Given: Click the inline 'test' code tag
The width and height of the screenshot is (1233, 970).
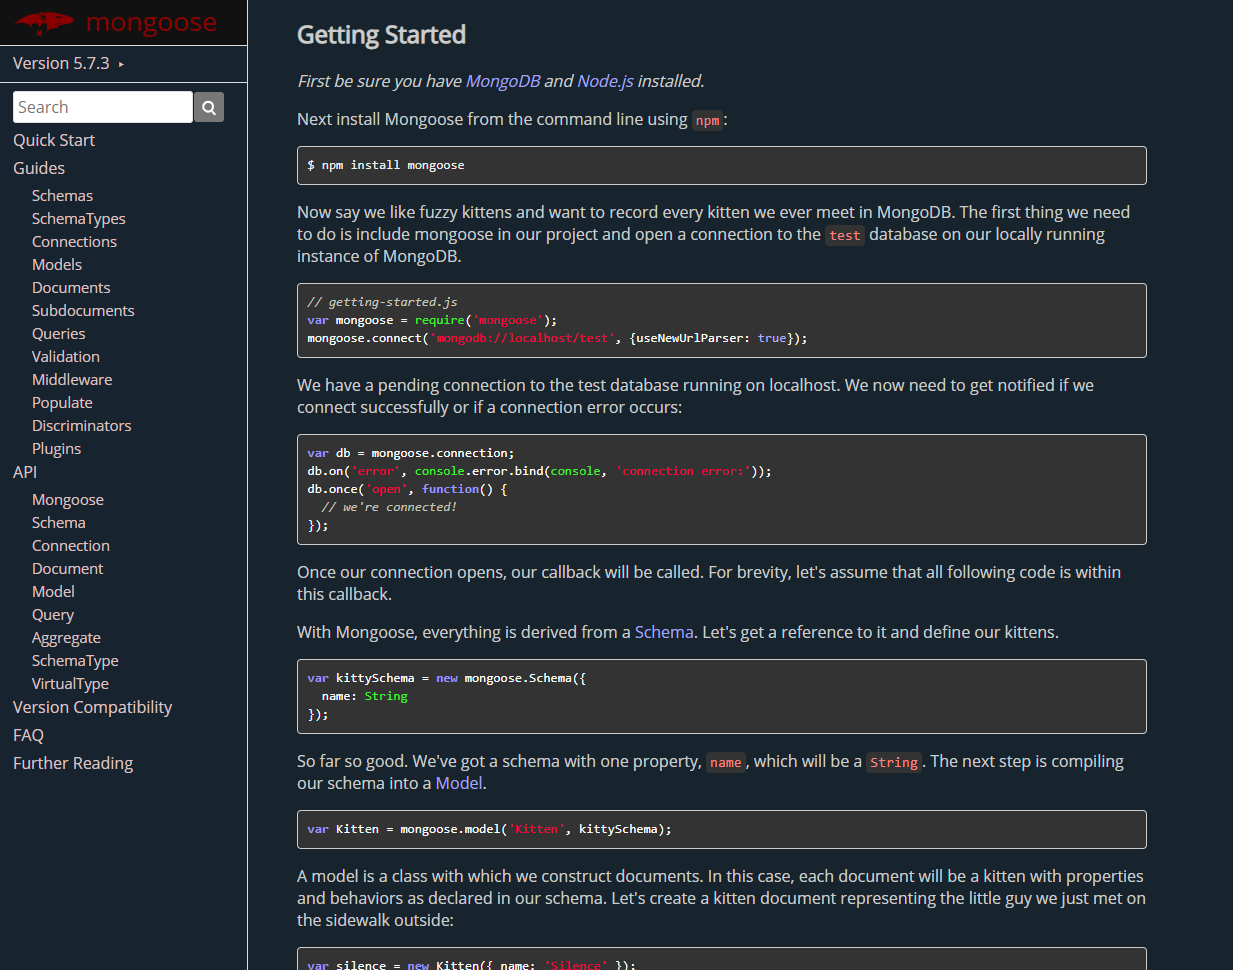Looking at the screenshot, I should click(845, 235).
